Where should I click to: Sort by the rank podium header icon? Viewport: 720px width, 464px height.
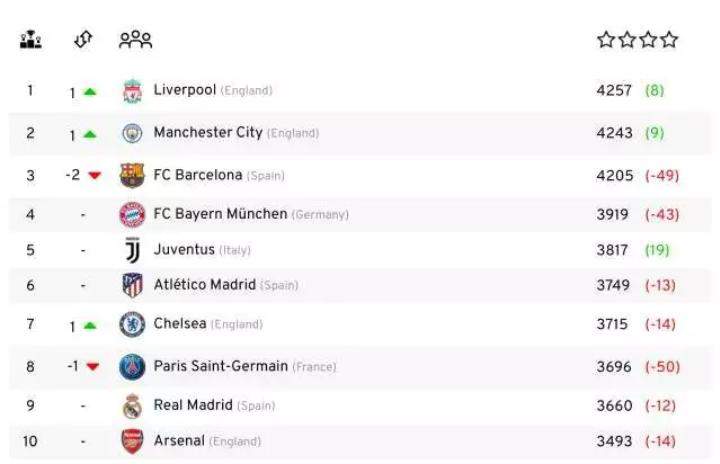(30, 40)
